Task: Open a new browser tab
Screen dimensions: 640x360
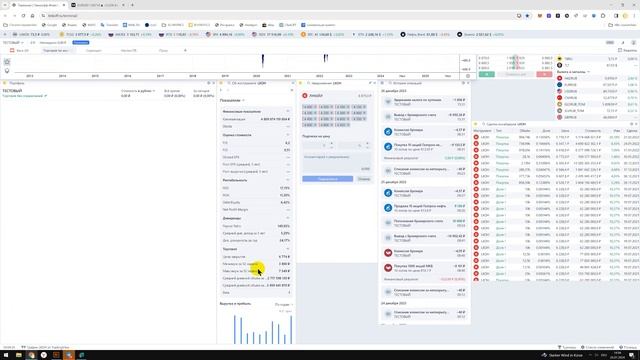Action: [x=132, y=5]
